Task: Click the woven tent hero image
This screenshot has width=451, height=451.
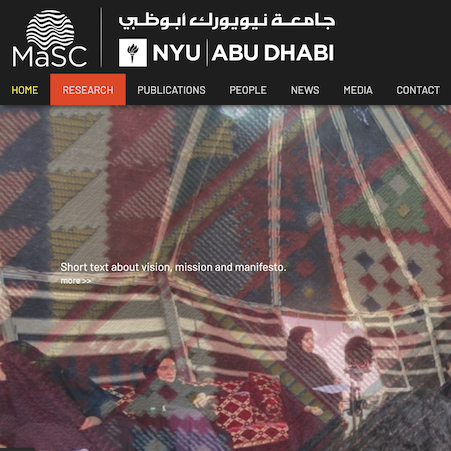Action: click(x=225, y=278)
